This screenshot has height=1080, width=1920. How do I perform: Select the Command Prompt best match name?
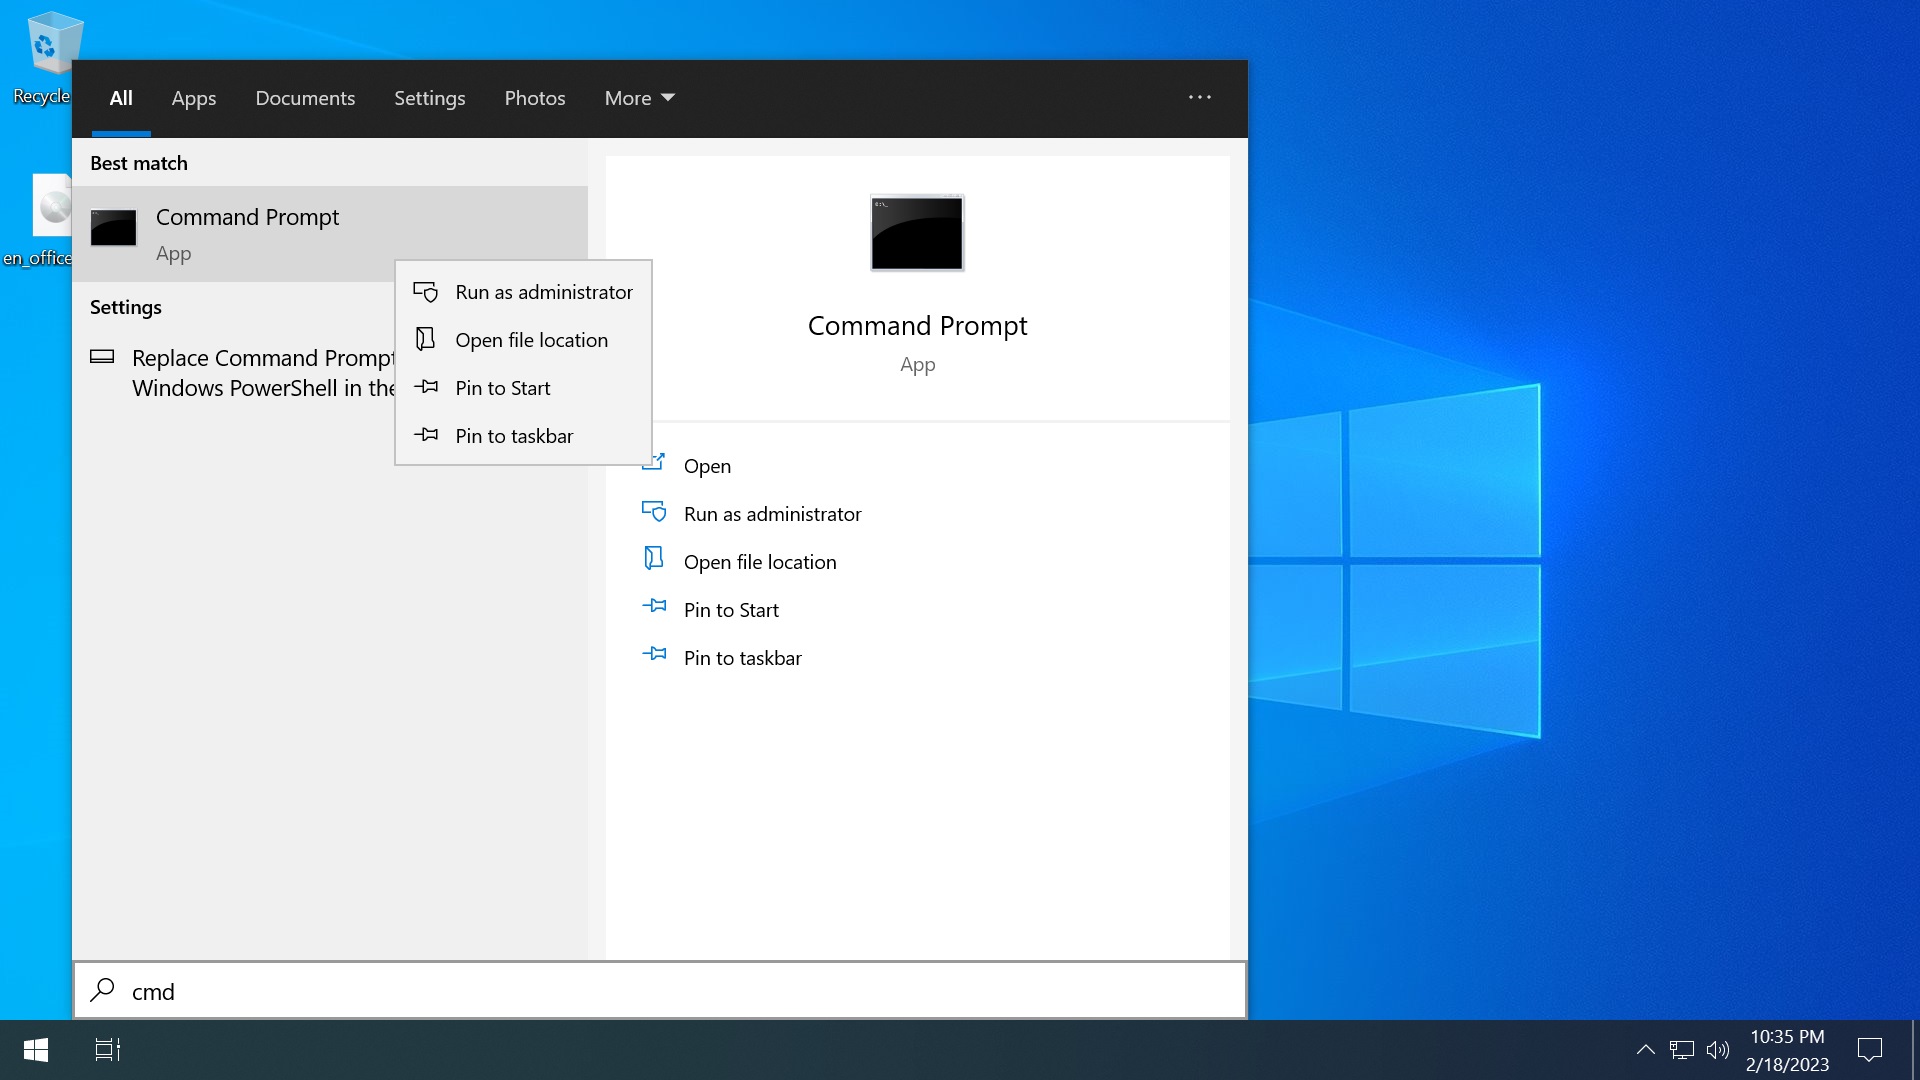click(247, 217)
